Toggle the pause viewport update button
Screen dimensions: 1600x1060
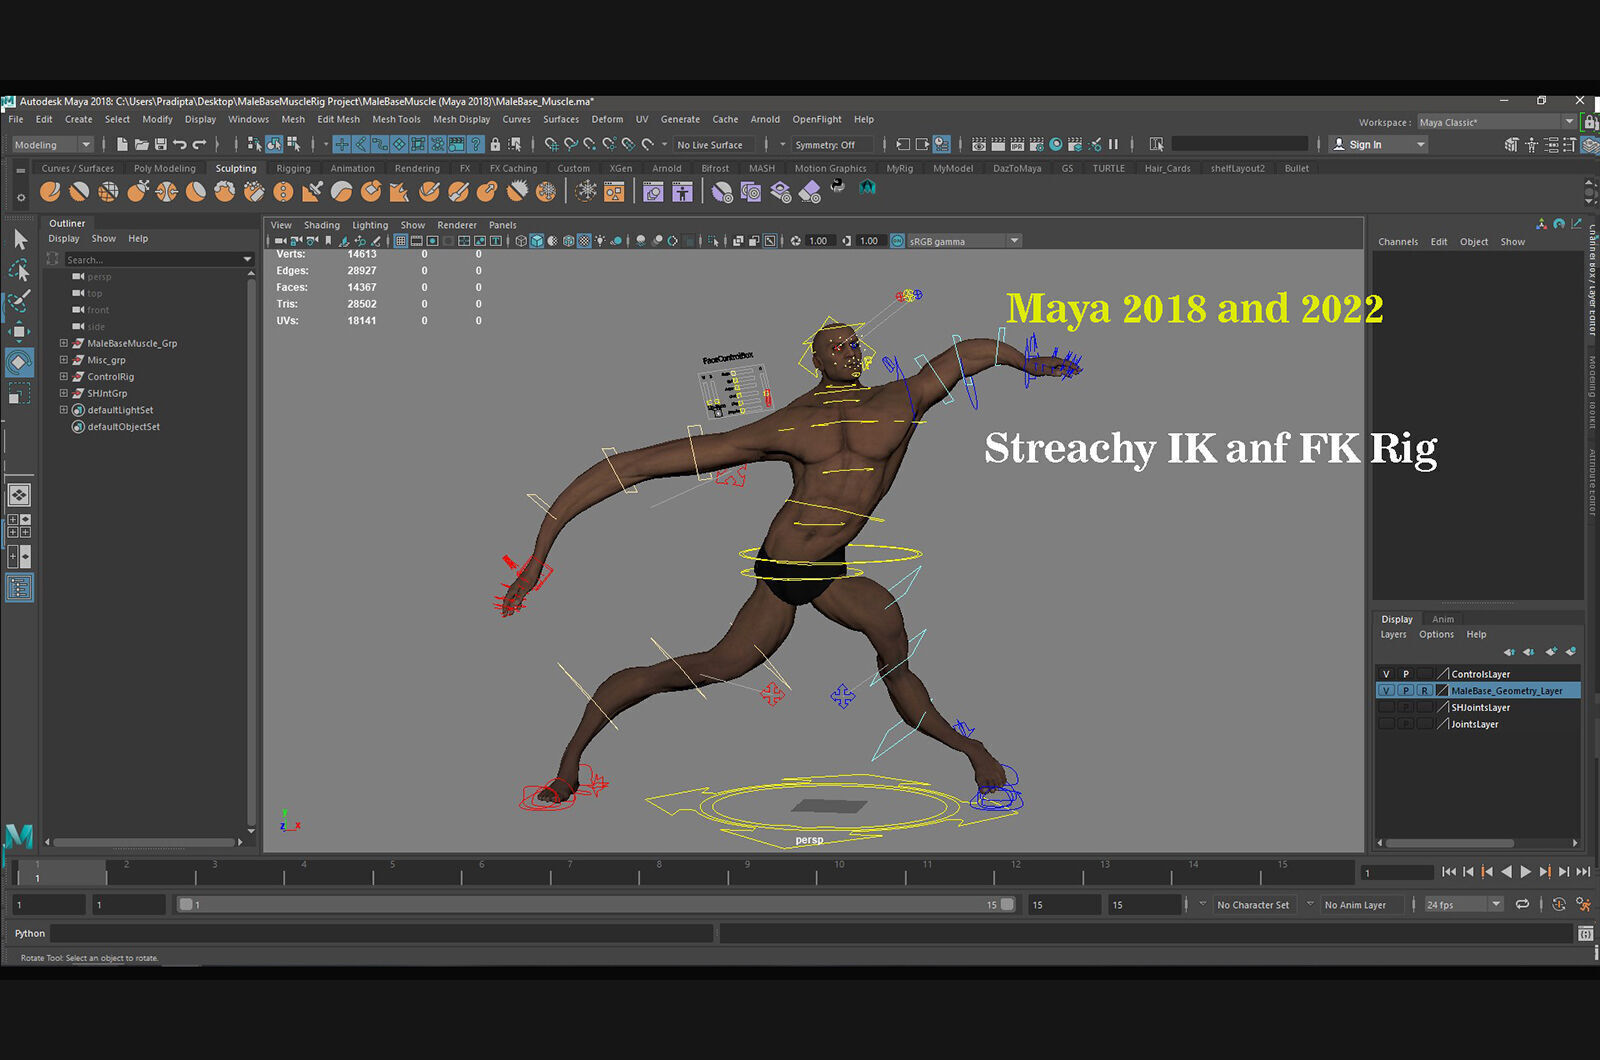point(1113,145)
